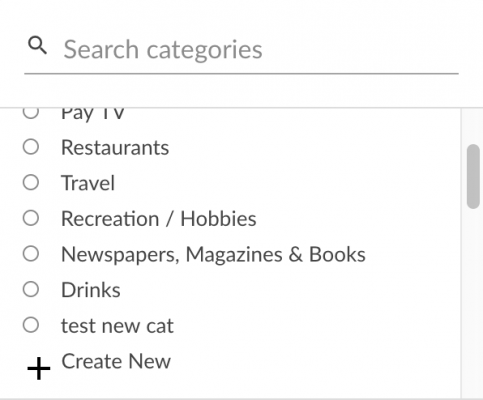Image resolution: width=483 pixels, height=400 pixels.
Task: Choose the Travel radio button
Action: [31, 182]
